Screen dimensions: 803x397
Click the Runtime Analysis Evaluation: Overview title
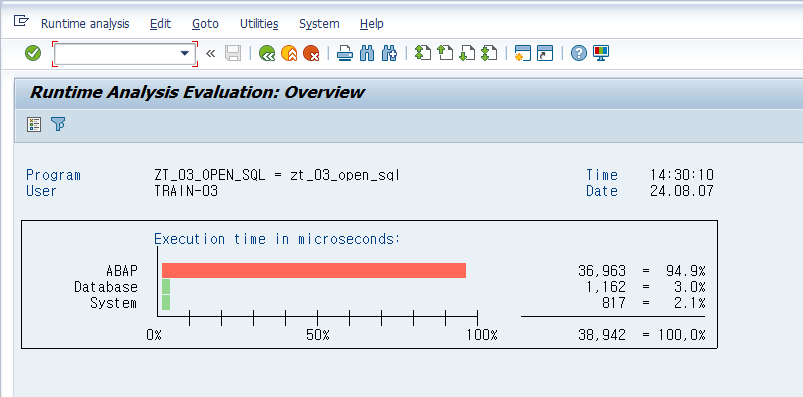coord(197,92)
